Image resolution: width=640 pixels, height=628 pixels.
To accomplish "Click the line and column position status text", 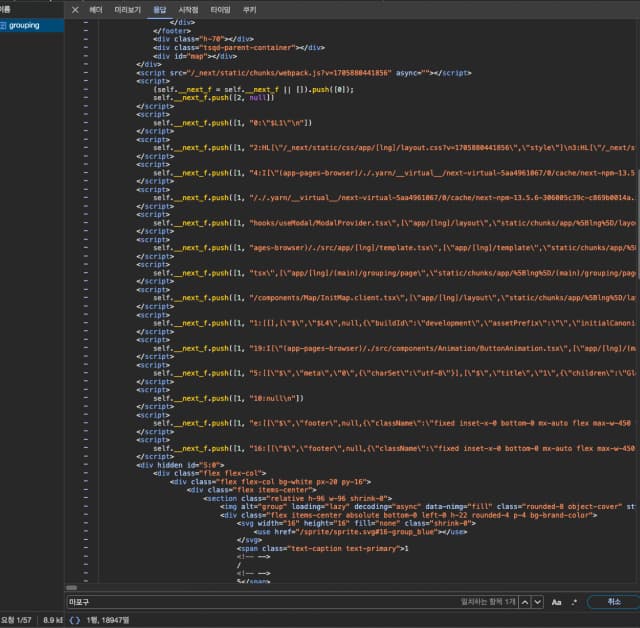I will 107,620.
